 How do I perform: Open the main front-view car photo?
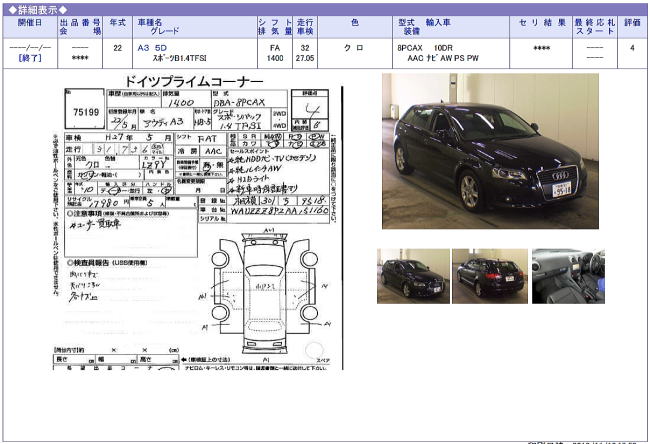(490, 151)
